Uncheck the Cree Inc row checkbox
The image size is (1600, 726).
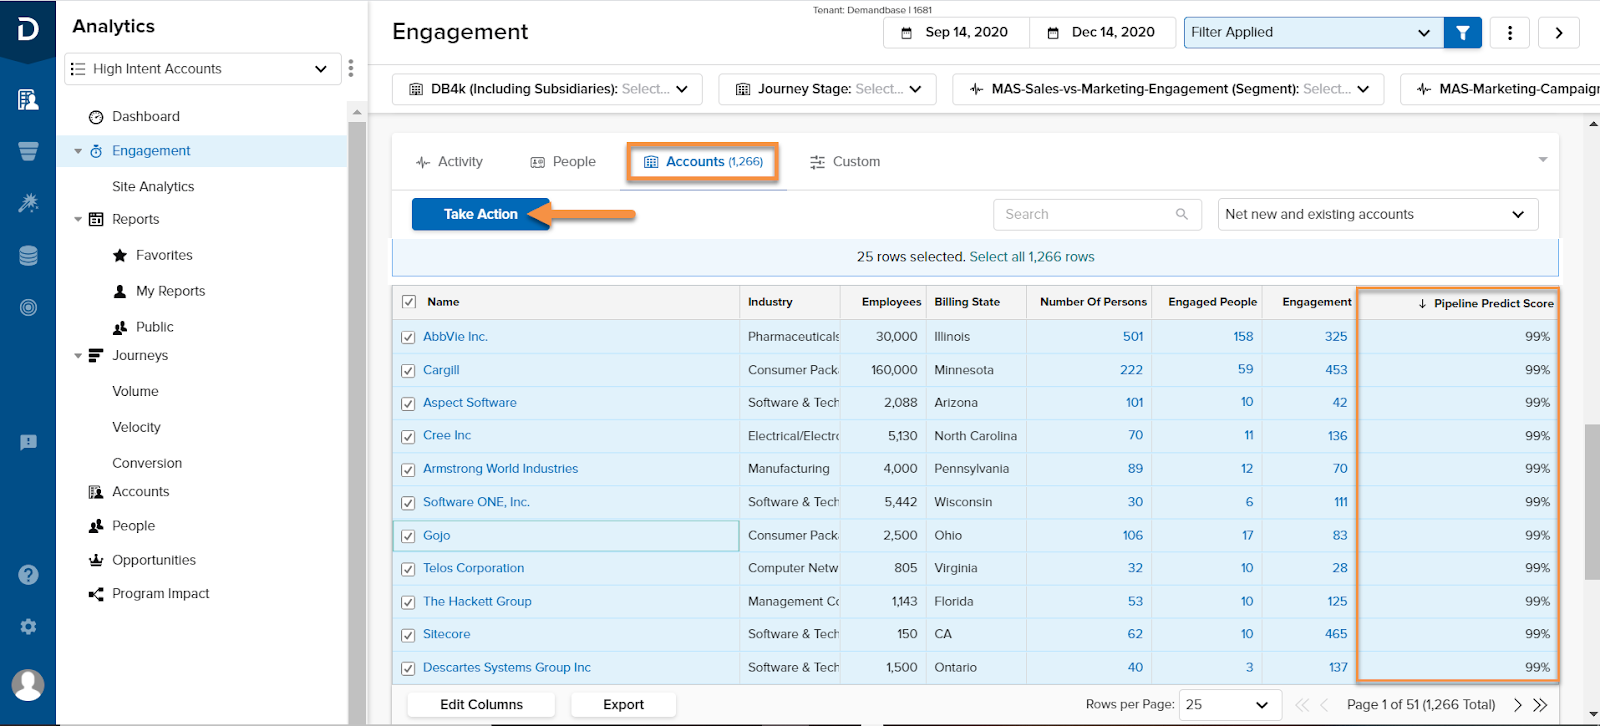pos(408,436)
